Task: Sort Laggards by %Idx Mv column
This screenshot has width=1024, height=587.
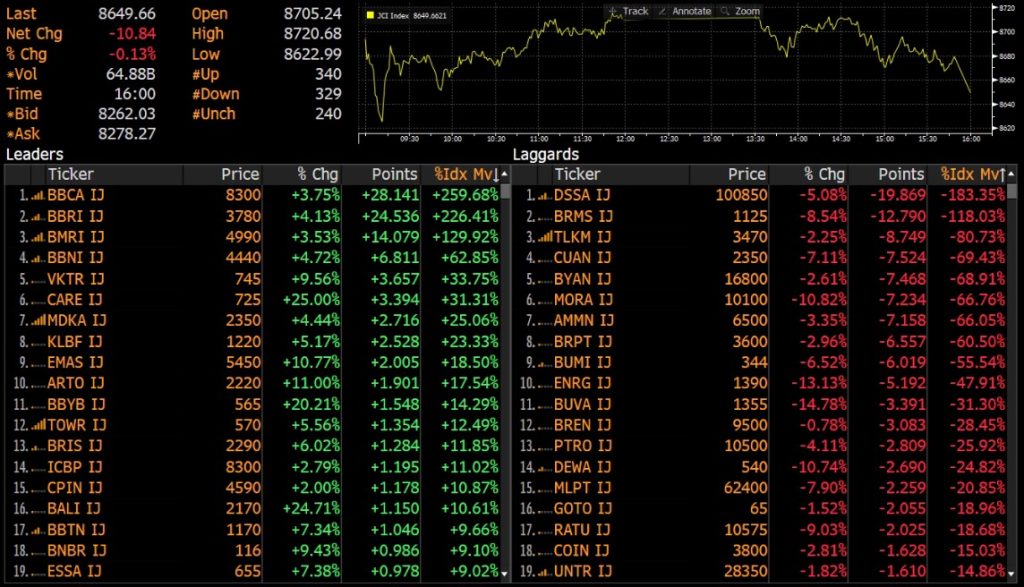Action: pyautogui.click(x=971, y=174)
